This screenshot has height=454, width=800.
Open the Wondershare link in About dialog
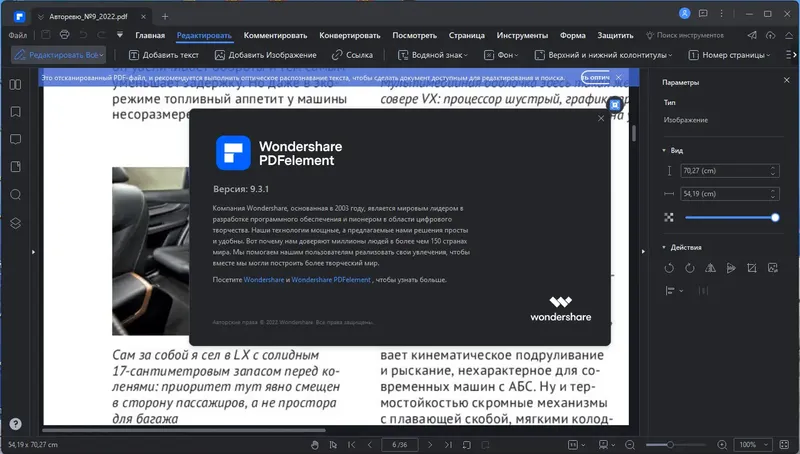[x=264, y=280]
